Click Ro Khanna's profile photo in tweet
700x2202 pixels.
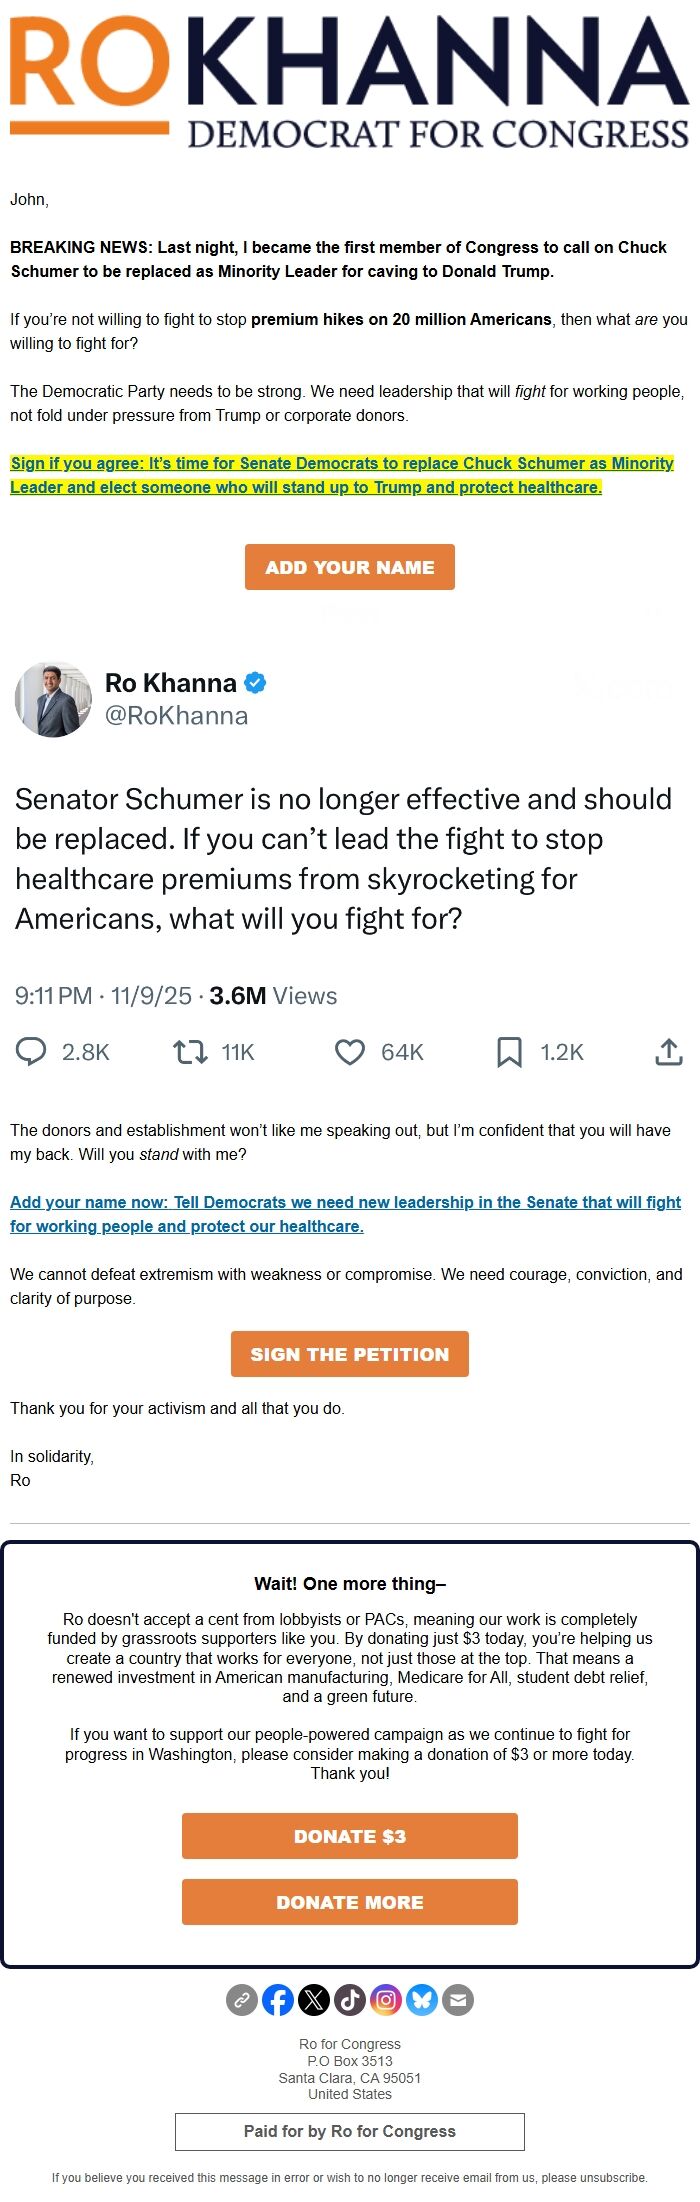(53, 699)
